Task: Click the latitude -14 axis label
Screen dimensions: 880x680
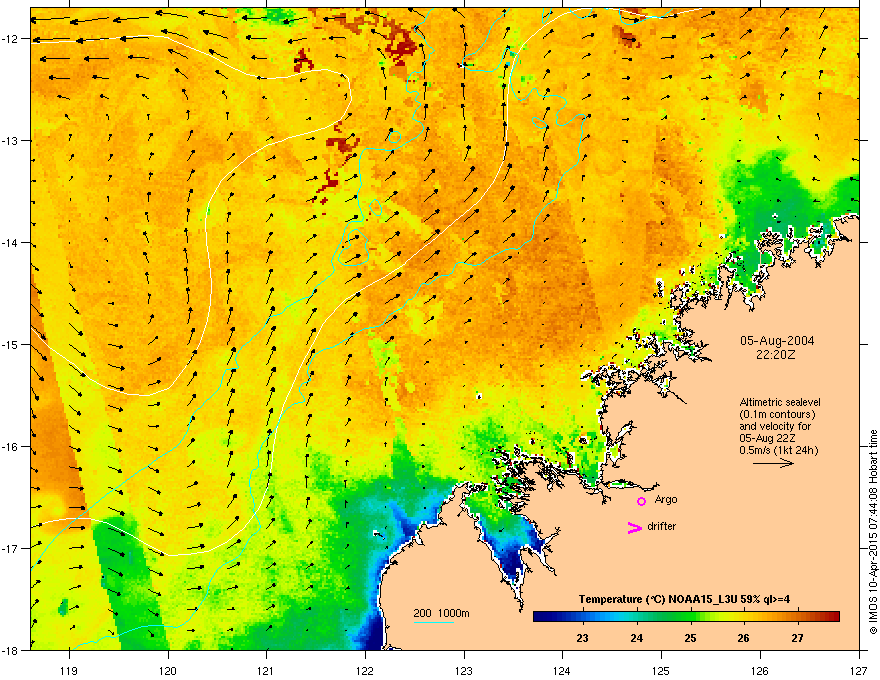Action: point(10,242)
